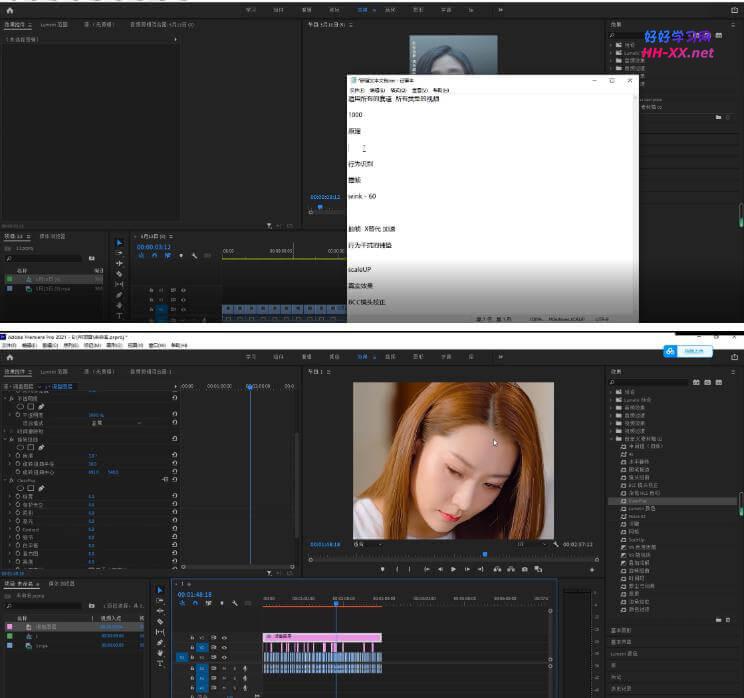744x698 pixels.
Task: Step forward one frame in main Program monitor
Action: (467, 569)
